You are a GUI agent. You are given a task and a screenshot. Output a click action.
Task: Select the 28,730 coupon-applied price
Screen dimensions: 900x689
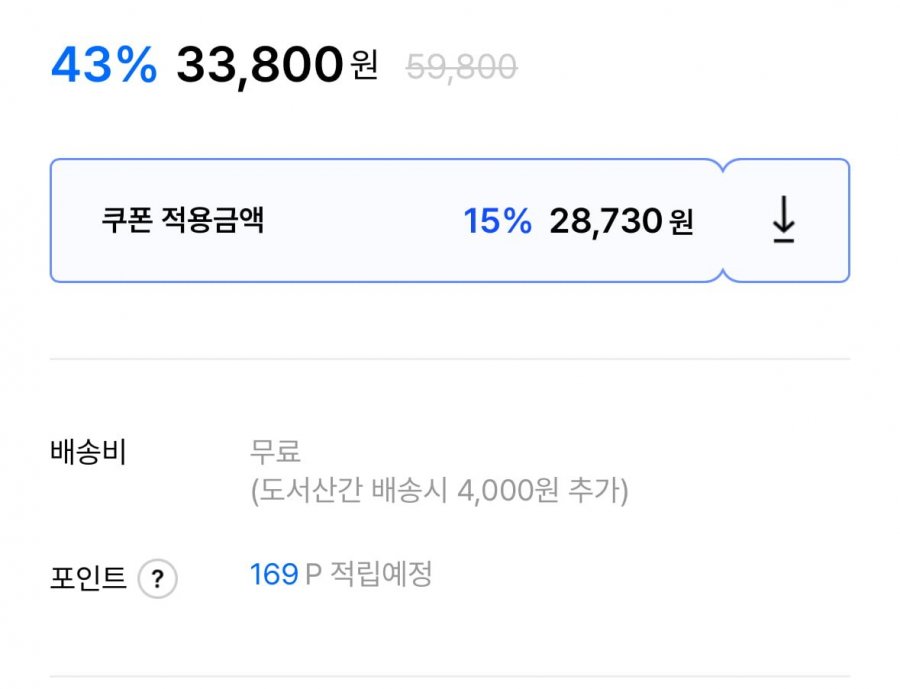point(605,221)
